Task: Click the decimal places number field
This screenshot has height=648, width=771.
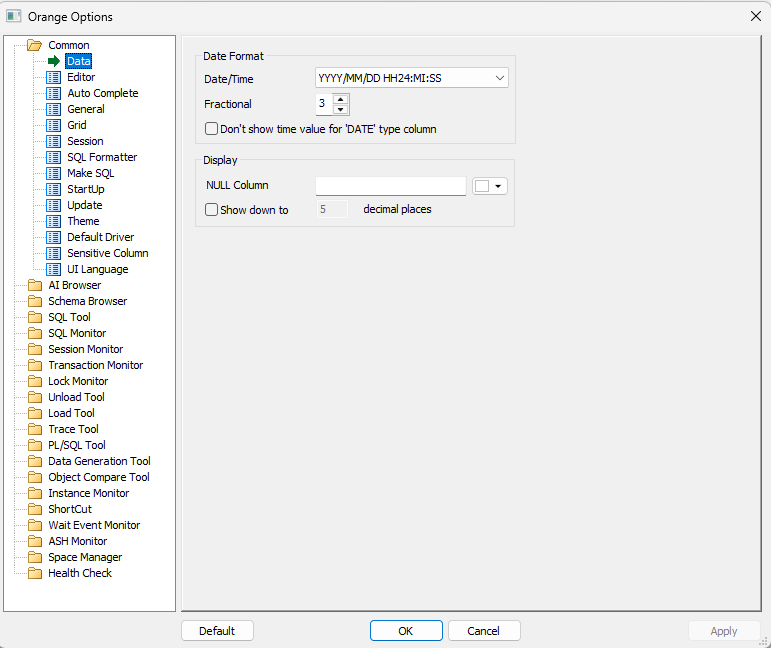Action: (x=332, y=209)
